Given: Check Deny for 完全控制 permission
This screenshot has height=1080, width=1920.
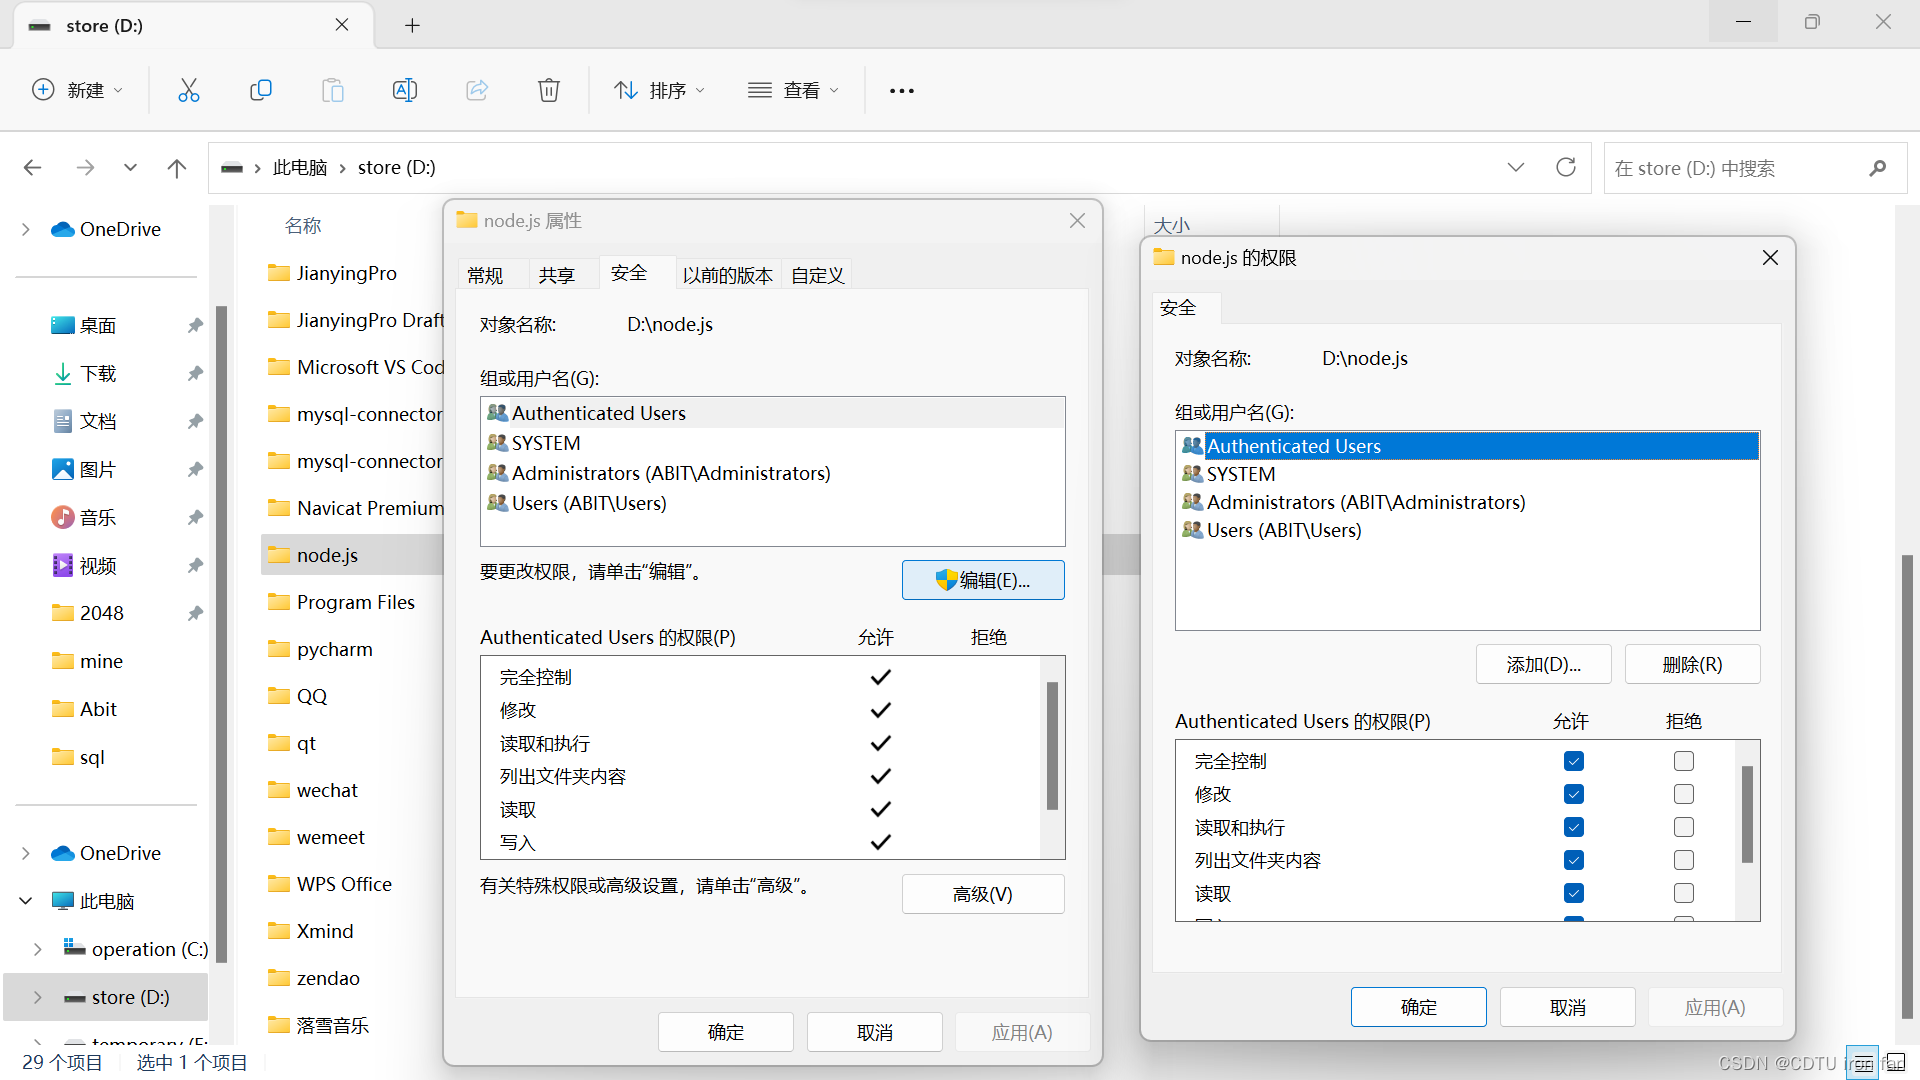Looking at the screenshot, I should click(1684, 761).
